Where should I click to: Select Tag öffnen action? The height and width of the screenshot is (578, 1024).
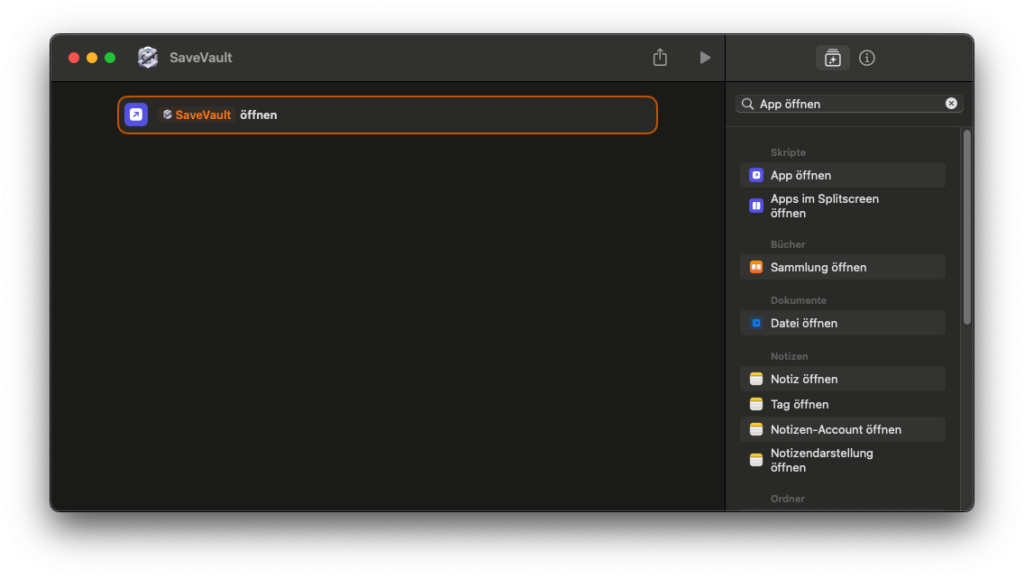(842, 404)
